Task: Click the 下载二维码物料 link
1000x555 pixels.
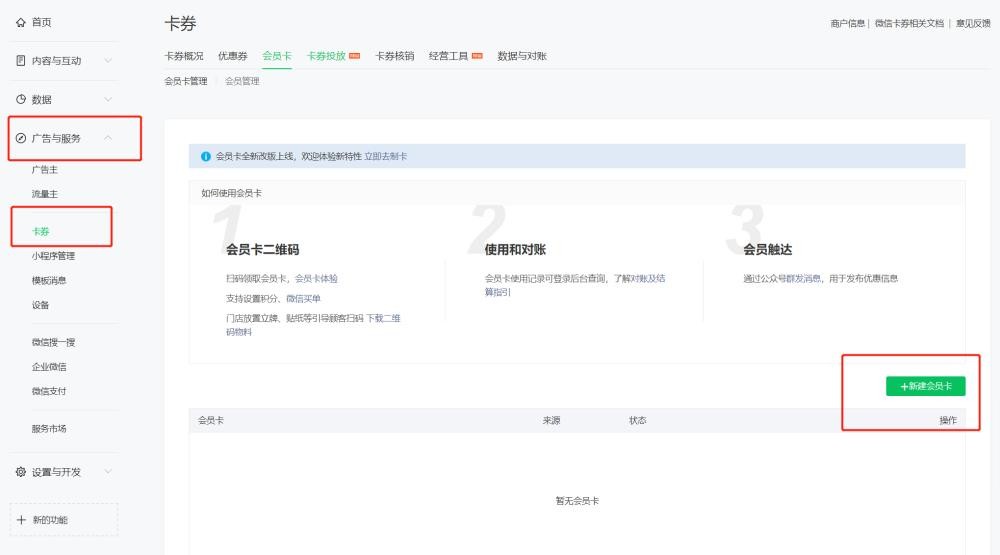Action: (383, 318)
